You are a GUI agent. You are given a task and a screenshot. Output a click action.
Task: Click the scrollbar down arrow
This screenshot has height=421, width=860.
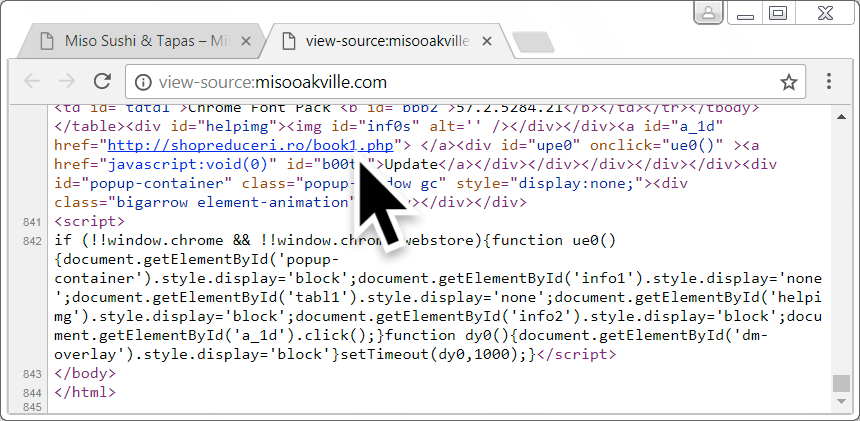(841, 402)
